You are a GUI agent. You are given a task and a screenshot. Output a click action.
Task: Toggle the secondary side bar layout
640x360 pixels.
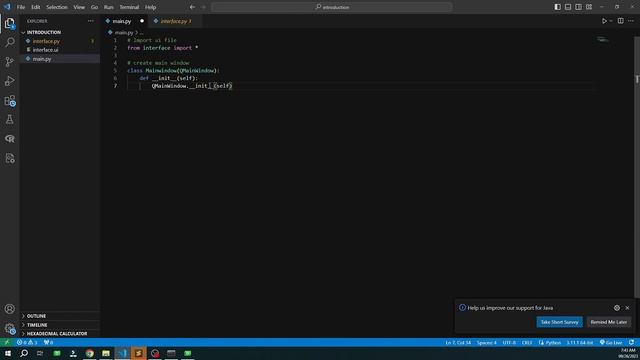point(578,7)
